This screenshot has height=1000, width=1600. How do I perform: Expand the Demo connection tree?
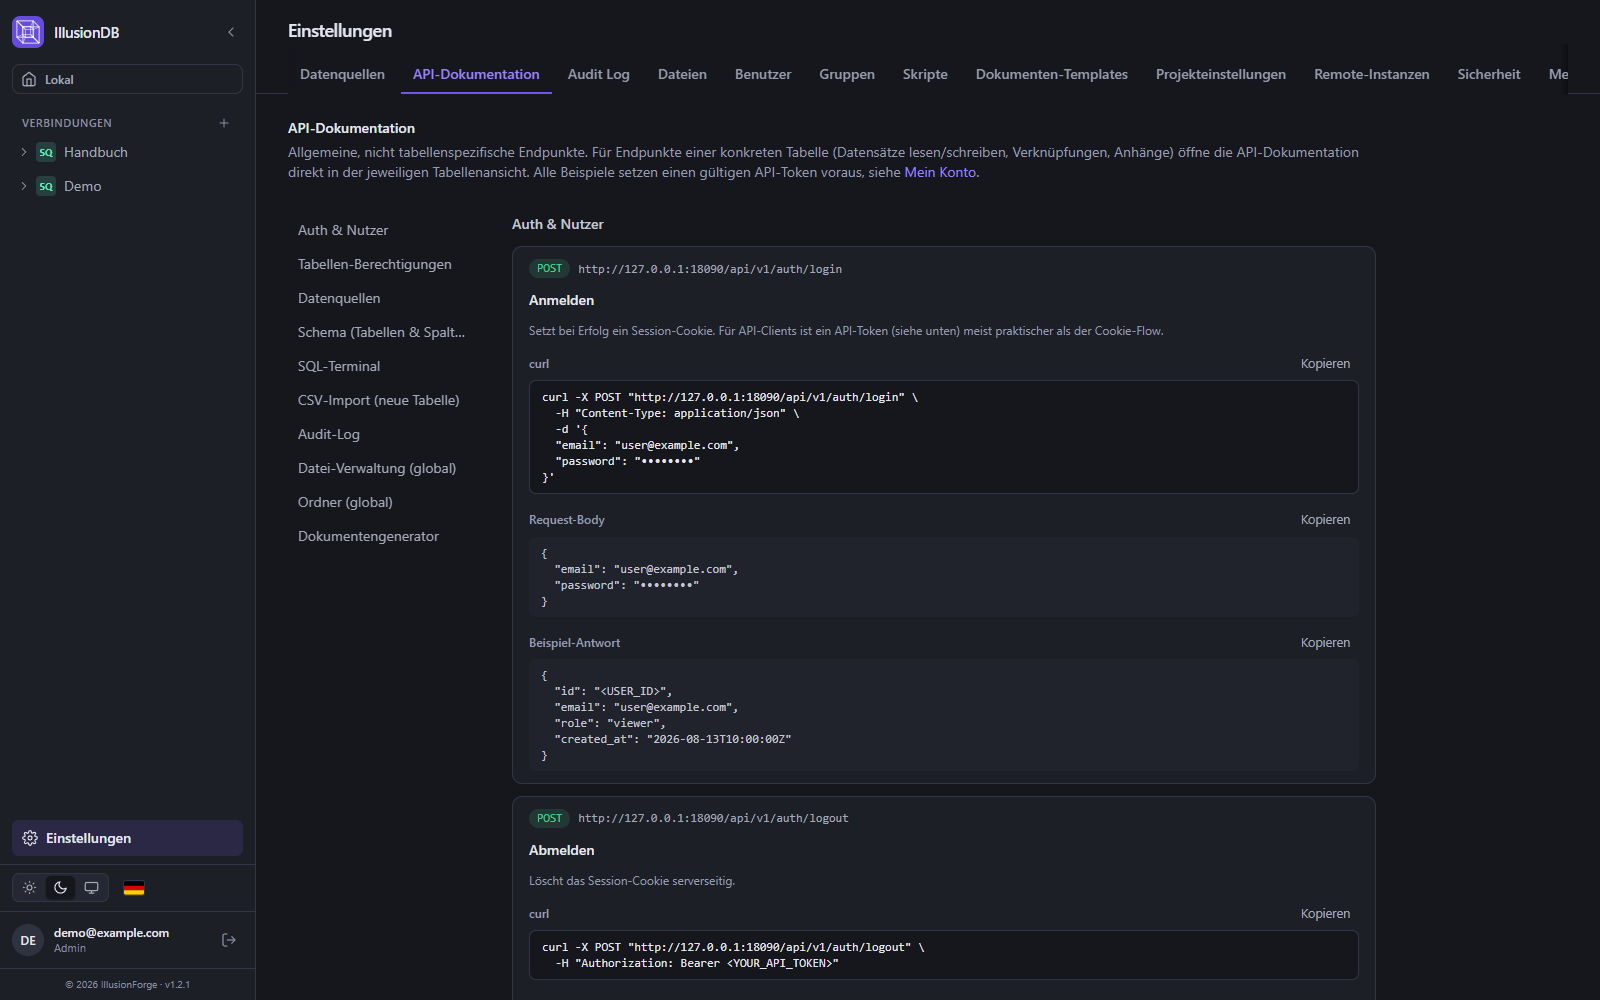(x=24, y=186)
